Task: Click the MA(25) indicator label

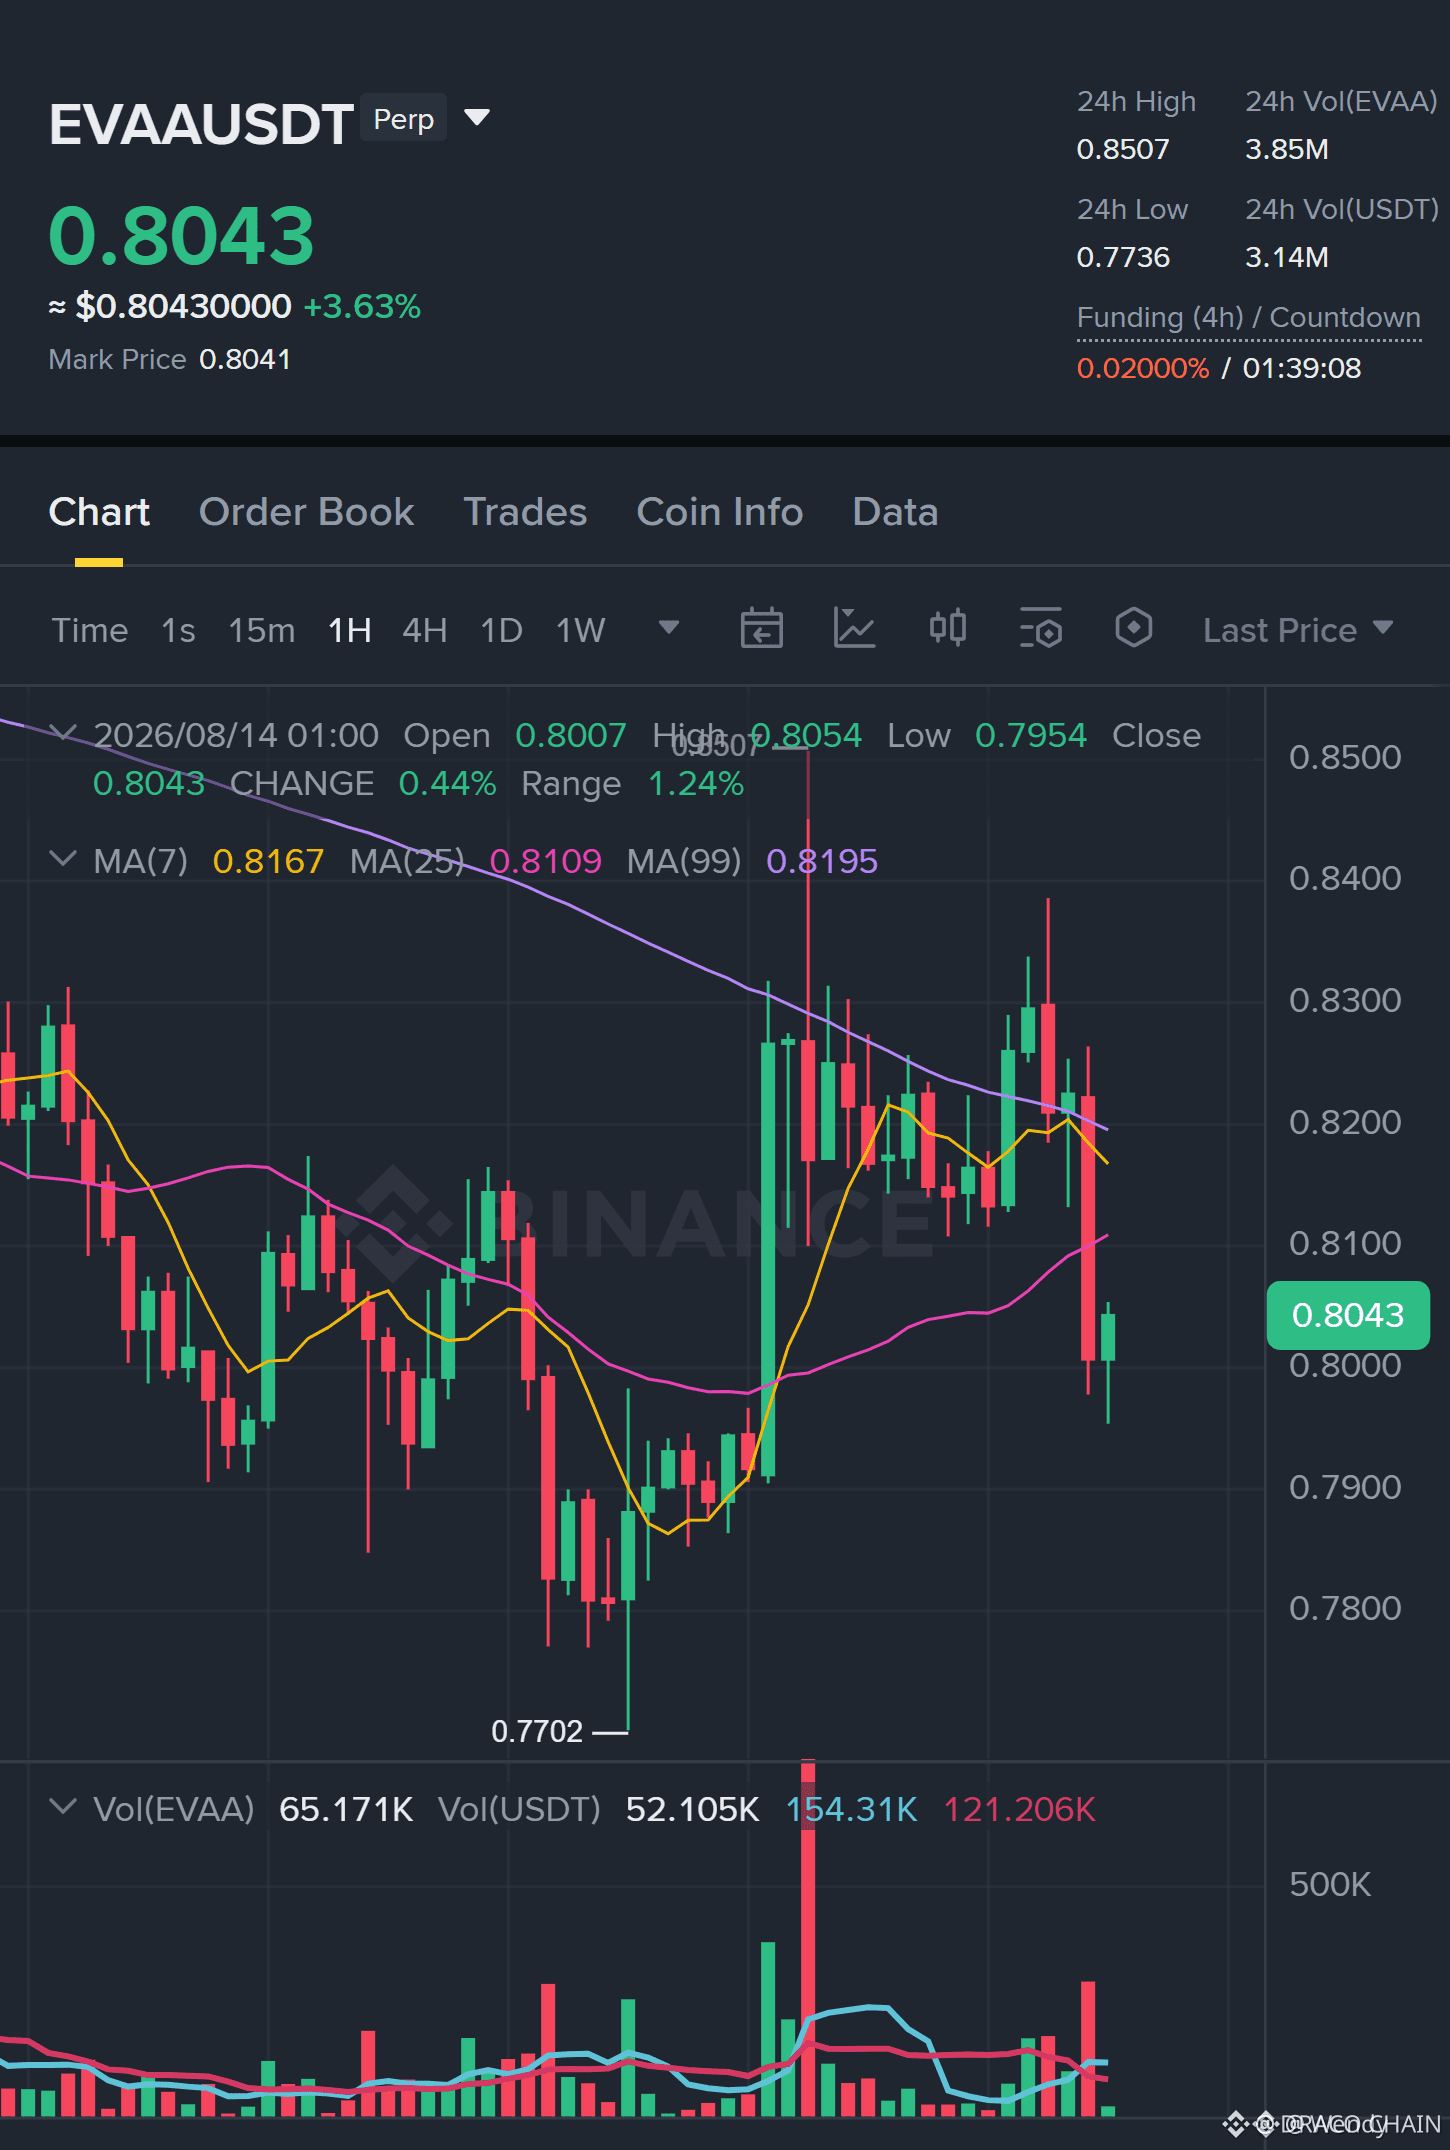Action: point(407,861)
